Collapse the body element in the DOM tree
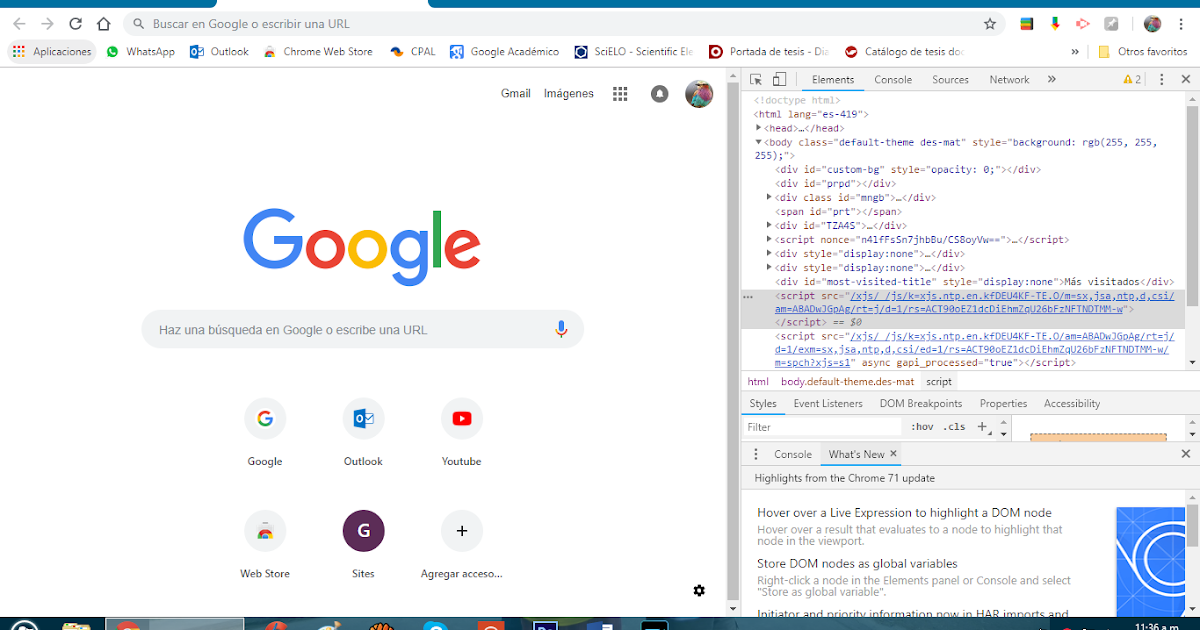Image resolution: width=1200 pixels, height=630 pixels. tap(757, 141)
